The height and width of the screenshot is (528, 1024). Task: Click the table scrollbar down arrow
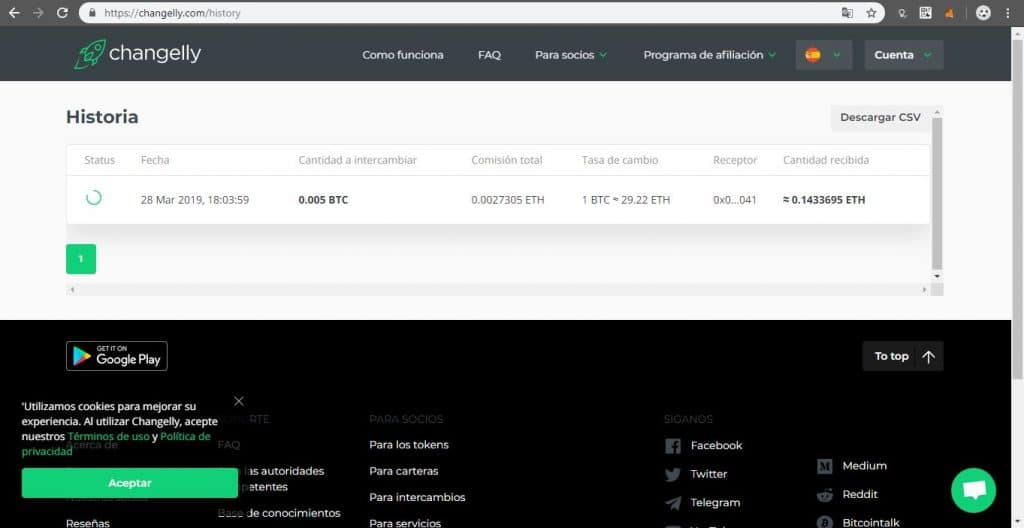pos(937,276)
